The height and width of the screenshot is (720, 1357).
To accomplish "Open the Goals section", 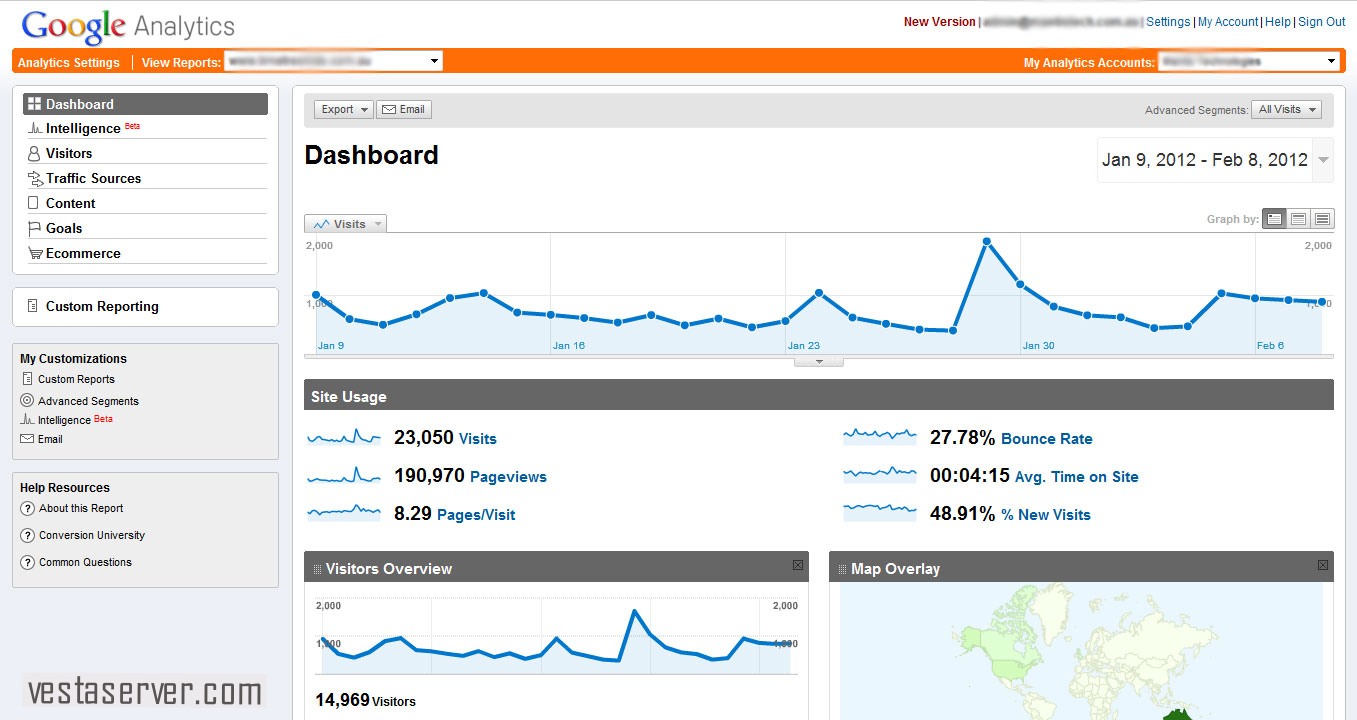I will coord(64,228).
